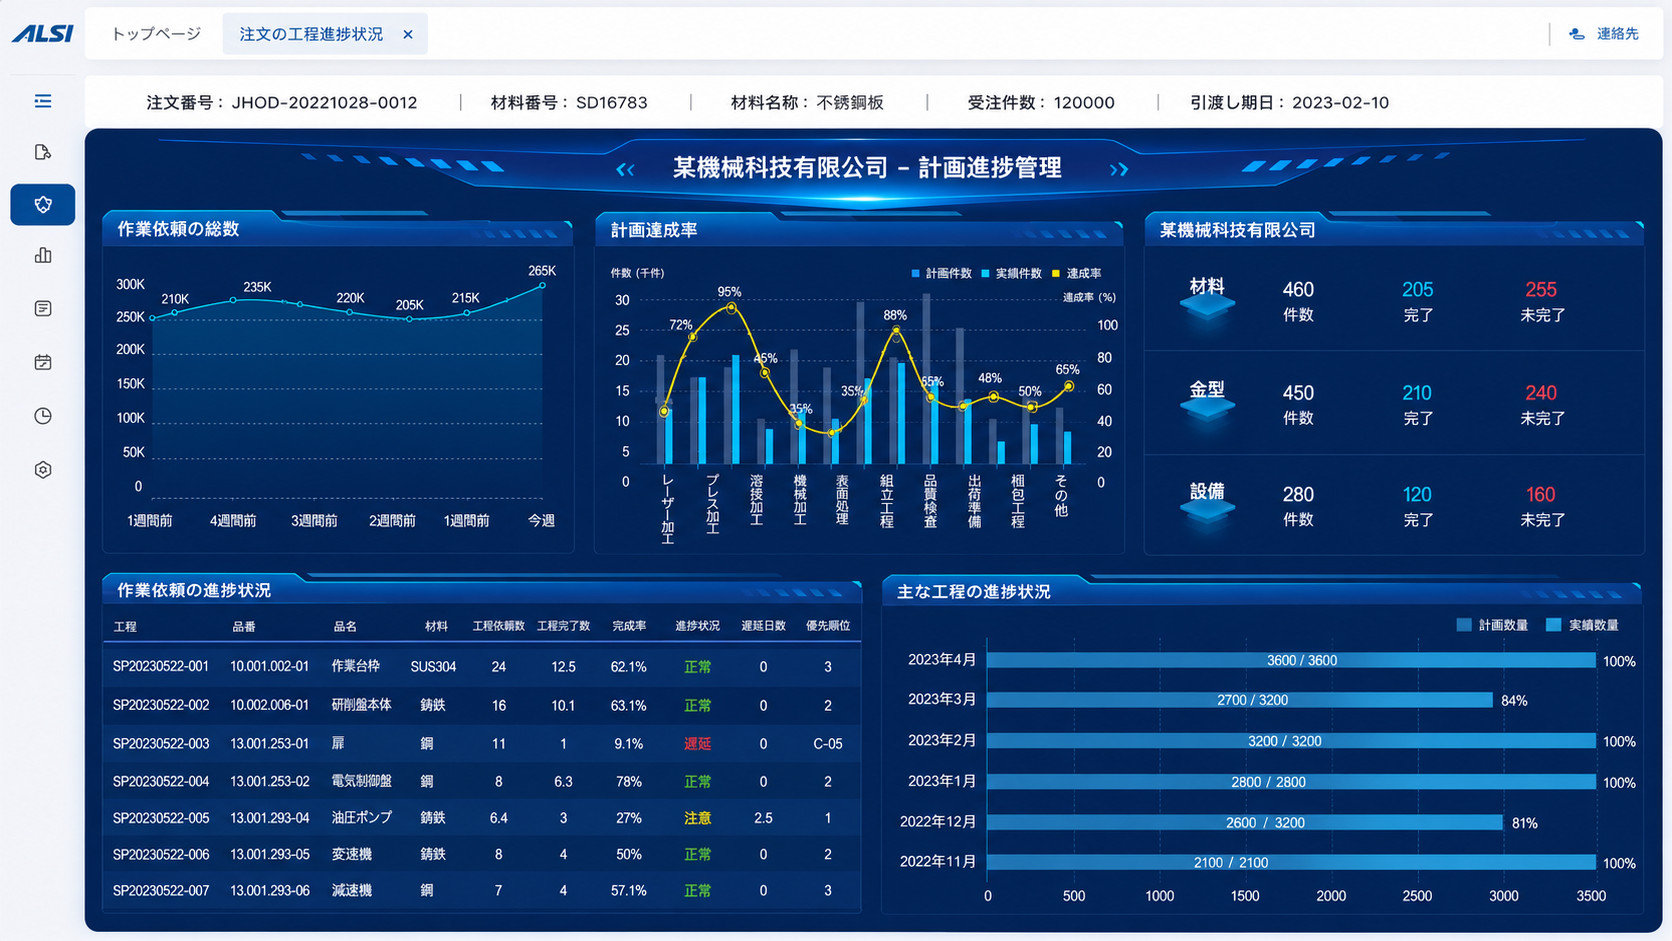Select row SP20230522-007
Viewport: 1672px width, 941px height.
coord(482,891)
